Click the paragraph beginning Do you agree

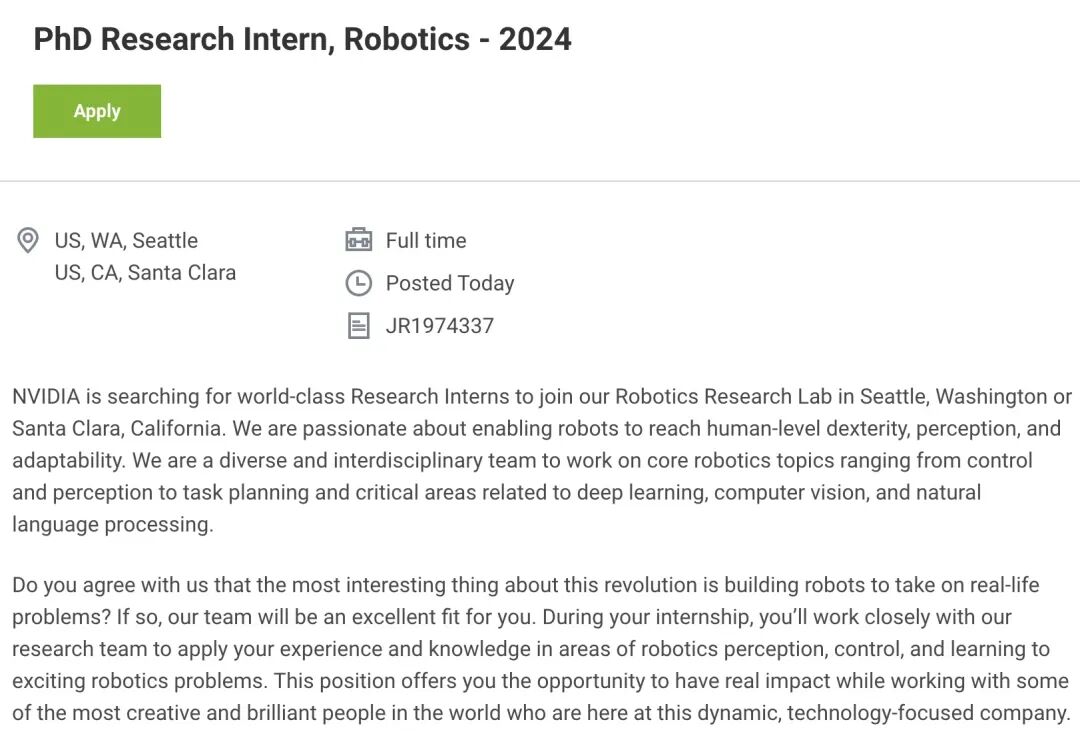tap(540, 649)
